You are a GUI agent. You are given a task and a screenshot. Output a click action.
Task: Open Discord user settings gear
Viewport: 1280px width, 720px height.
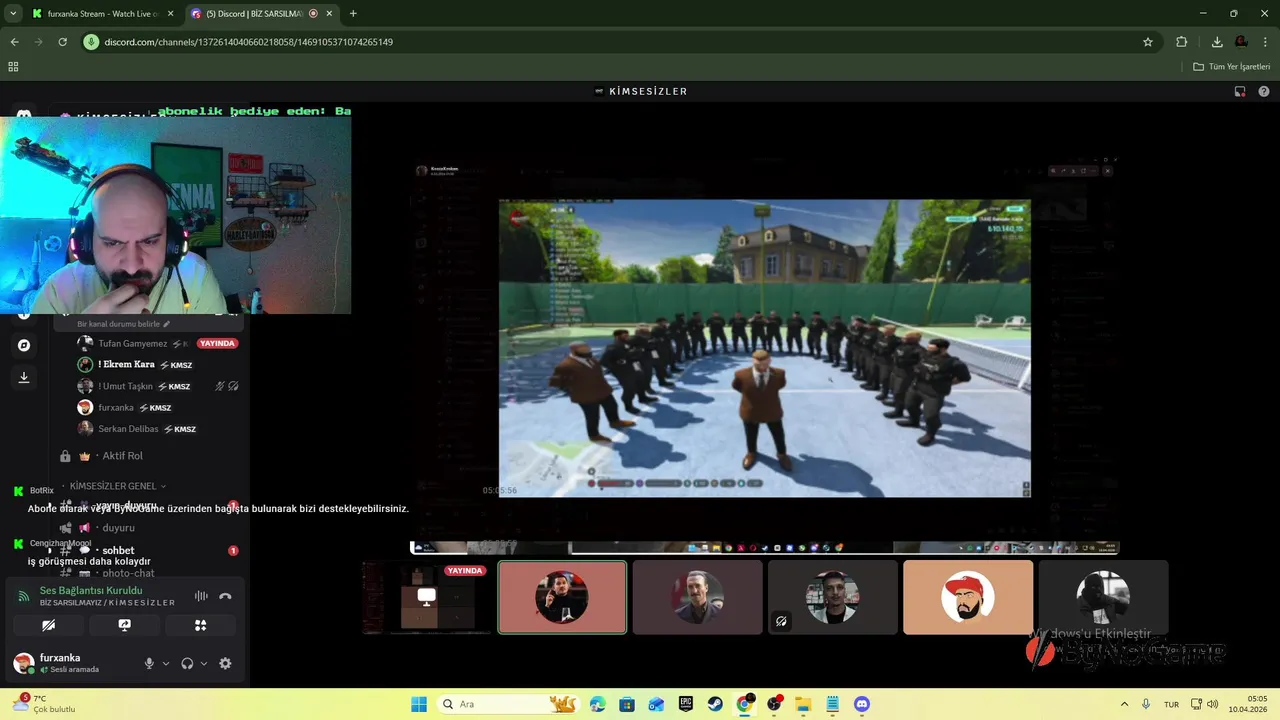[225, 663]
